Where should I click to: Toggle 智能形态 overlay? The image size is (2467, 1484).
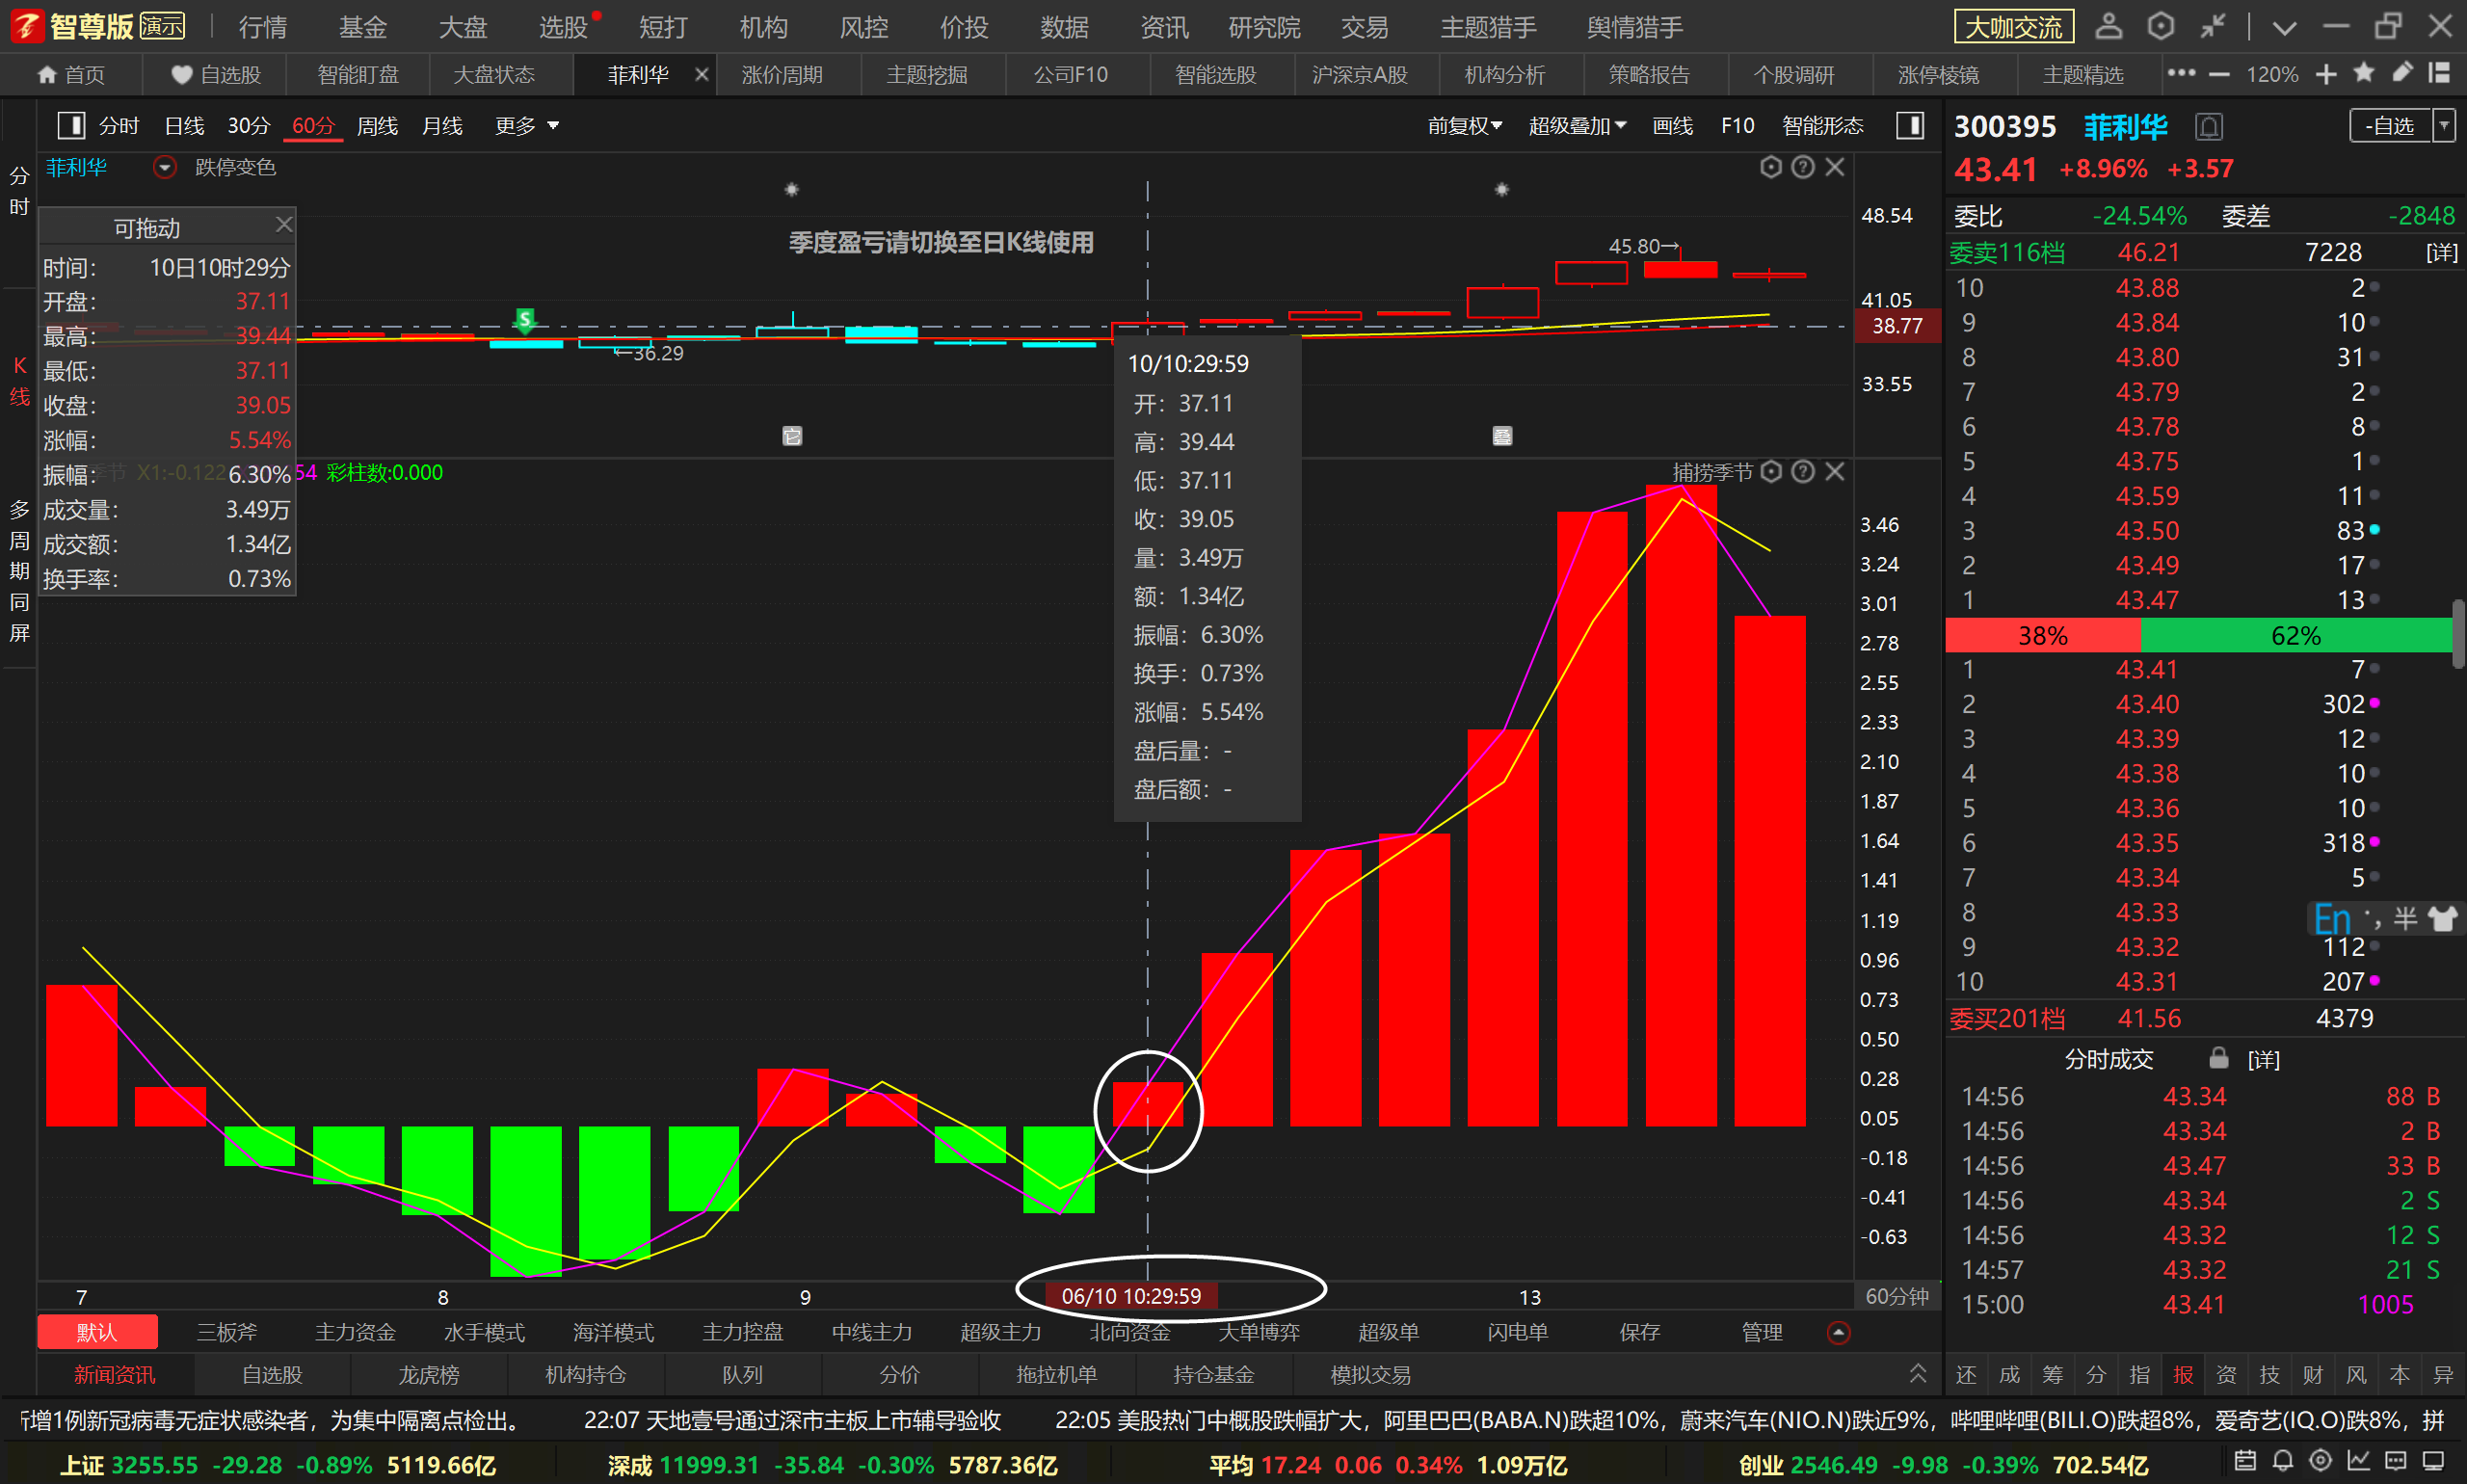pos(1822,126)
